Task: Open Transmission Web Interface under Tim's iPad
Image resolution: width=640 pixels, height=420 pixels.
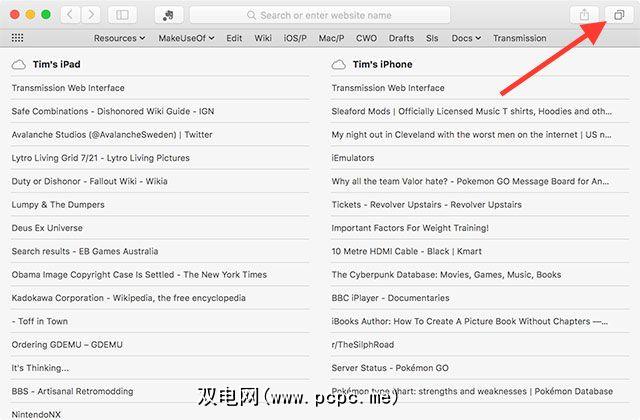Action: pos(160,88)
